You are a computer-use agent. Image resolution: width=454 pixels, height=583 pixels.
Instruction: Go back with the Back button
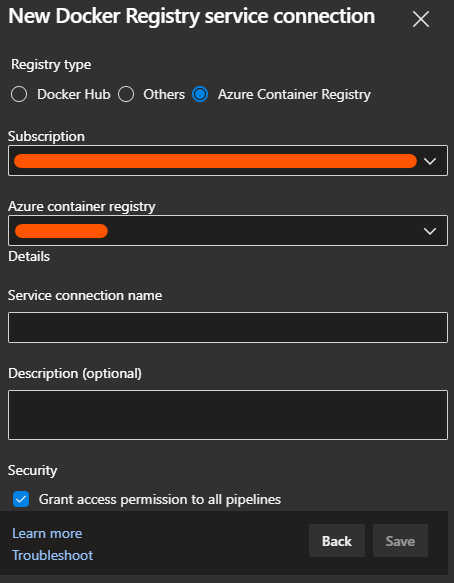pyautogui.click(x=337, y=541)
